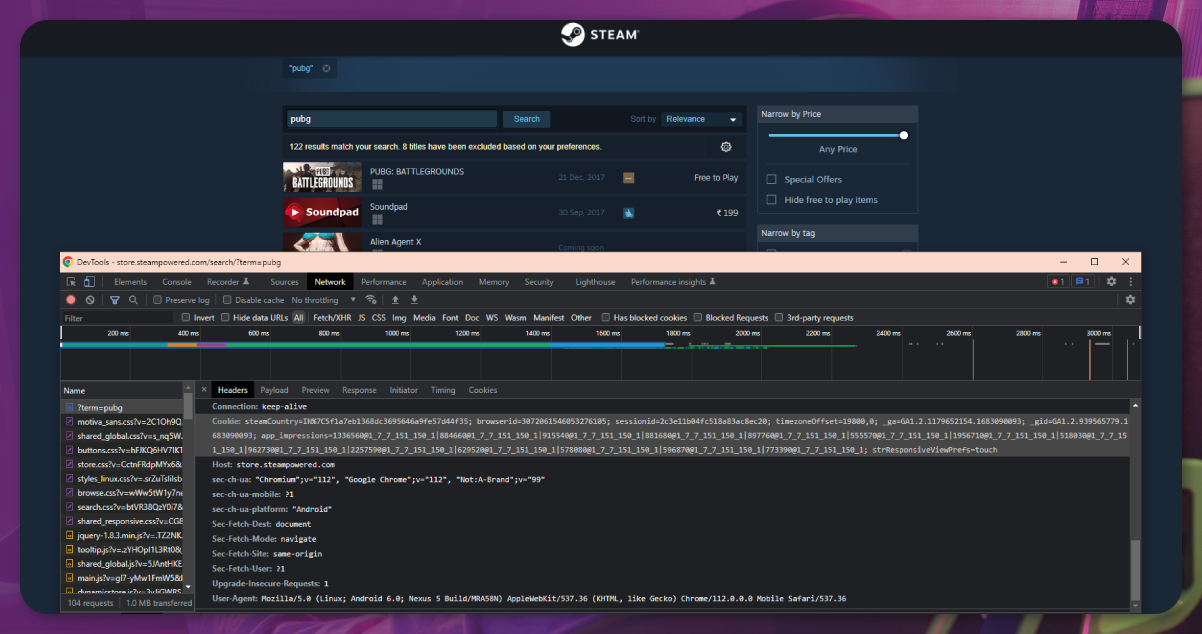
Task: Click the network Filter text field
Action: coord(118,318)
